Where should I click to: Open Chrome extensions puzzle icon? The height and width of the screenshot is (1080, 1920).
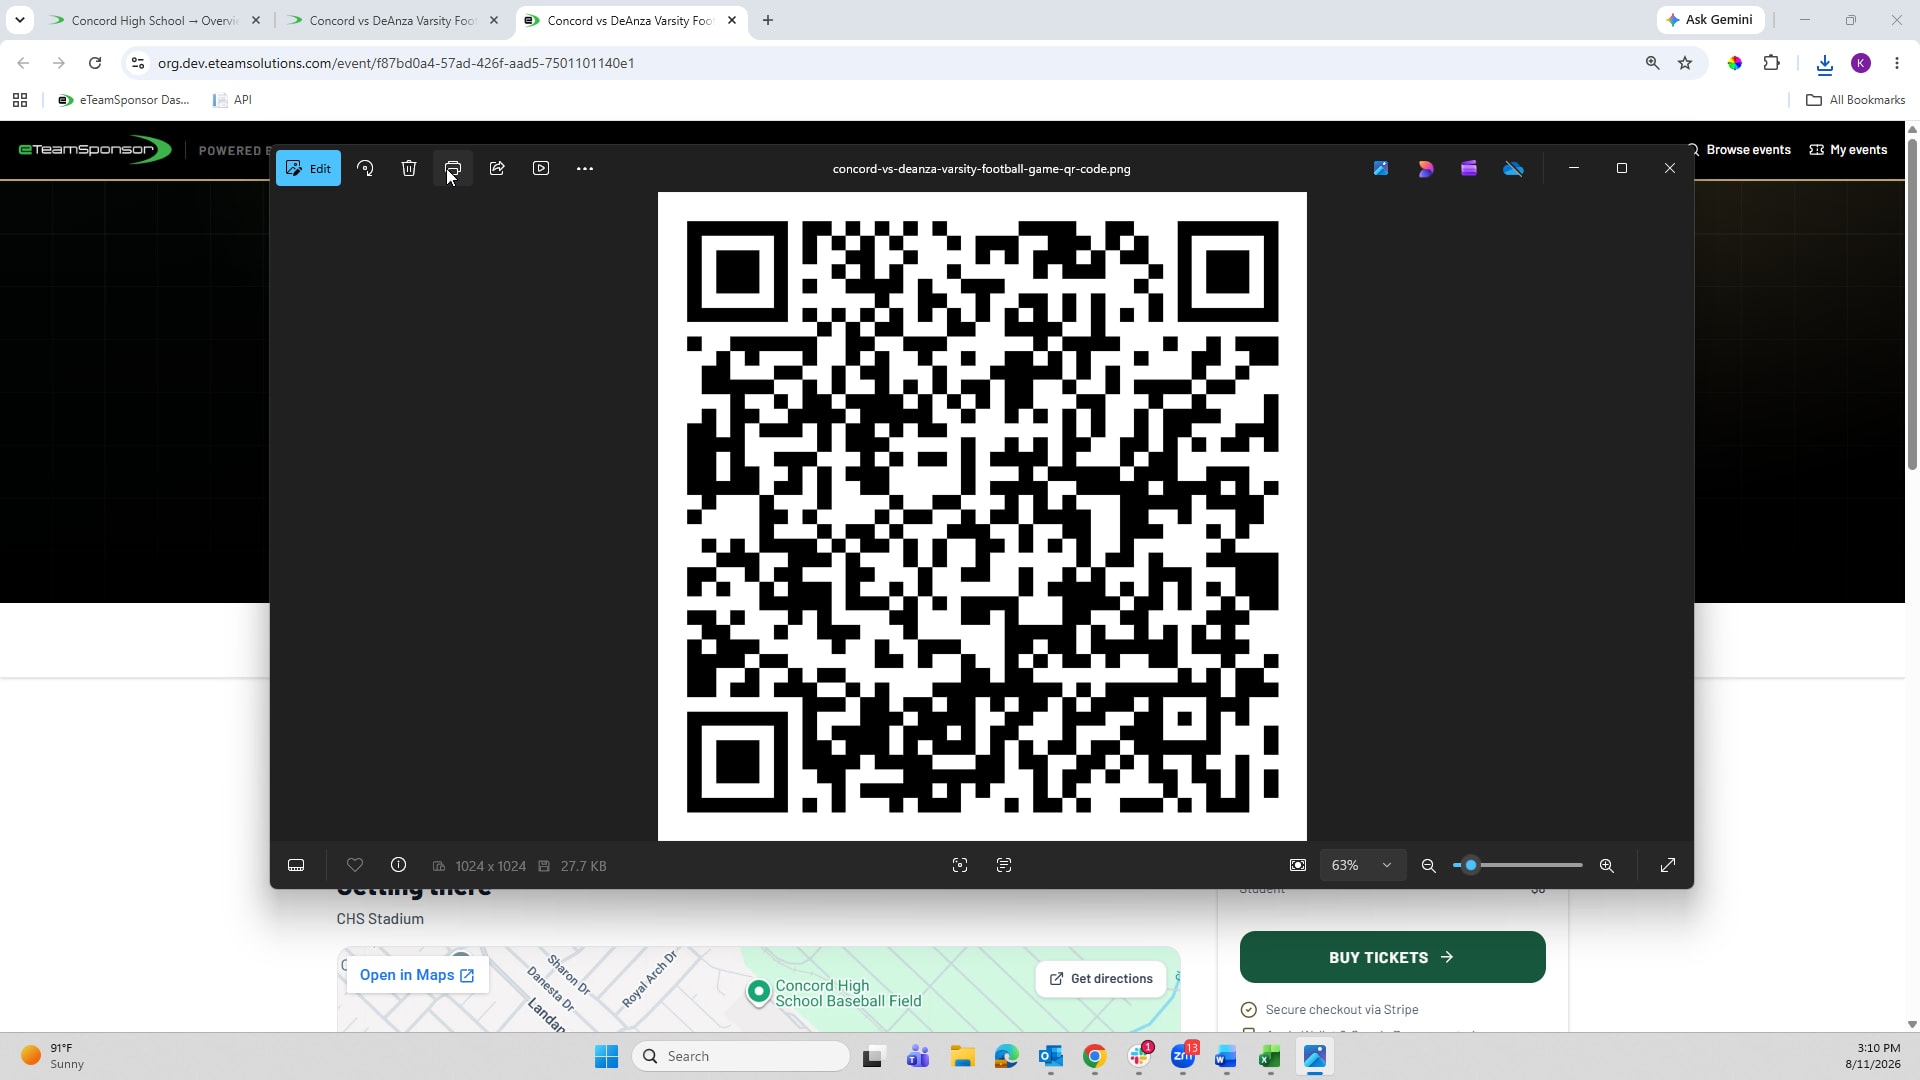pyautogui.click(x=1772, y=63)
